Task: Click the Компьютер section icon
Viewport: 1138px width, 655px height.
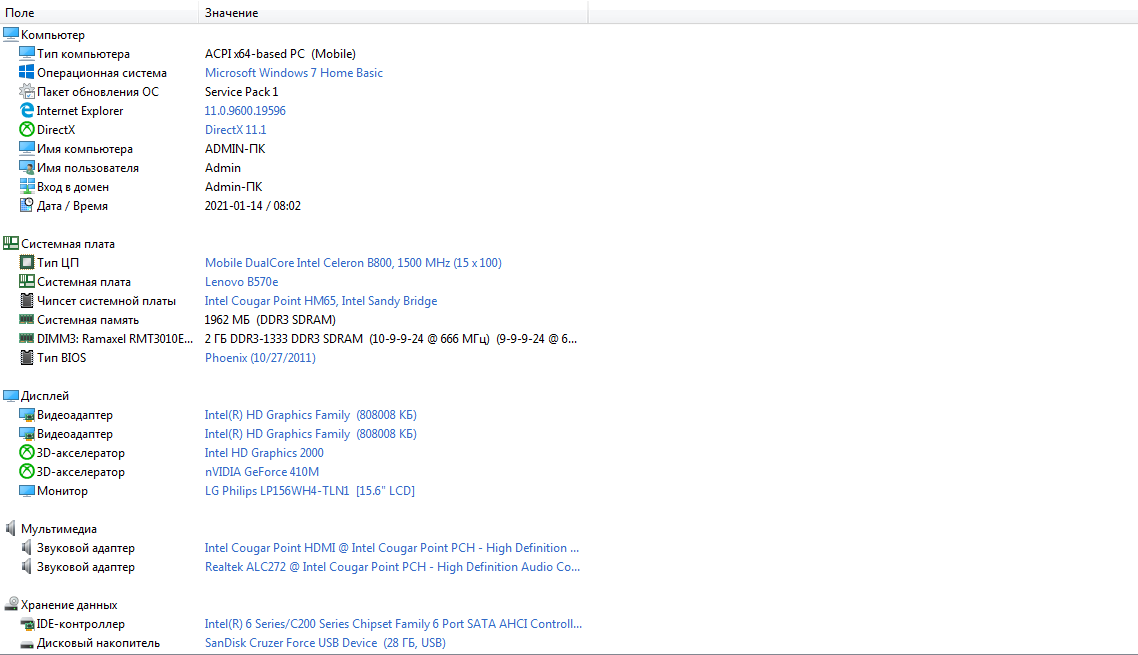Action: pyautogui.click(x=11, y=34)
